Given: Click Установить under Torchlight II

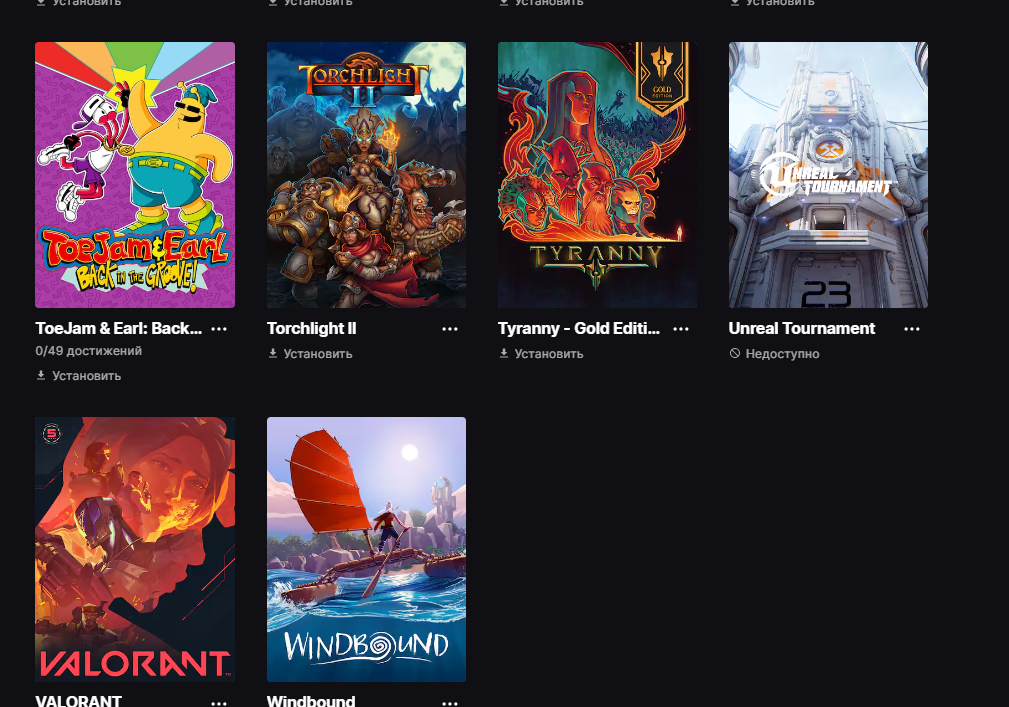Looking at the screenshot, I should pyautogui.click(x=318, y=354).
